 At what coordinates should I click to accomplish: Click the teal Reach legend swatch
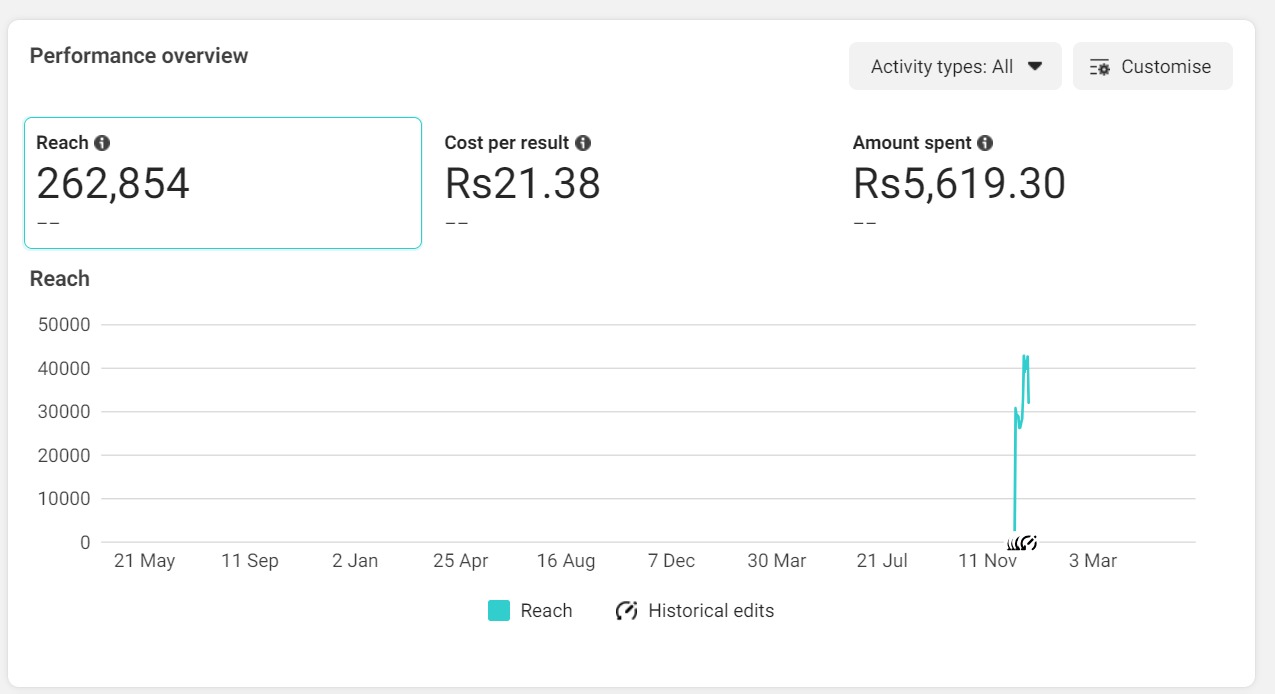tap(499, 611)
